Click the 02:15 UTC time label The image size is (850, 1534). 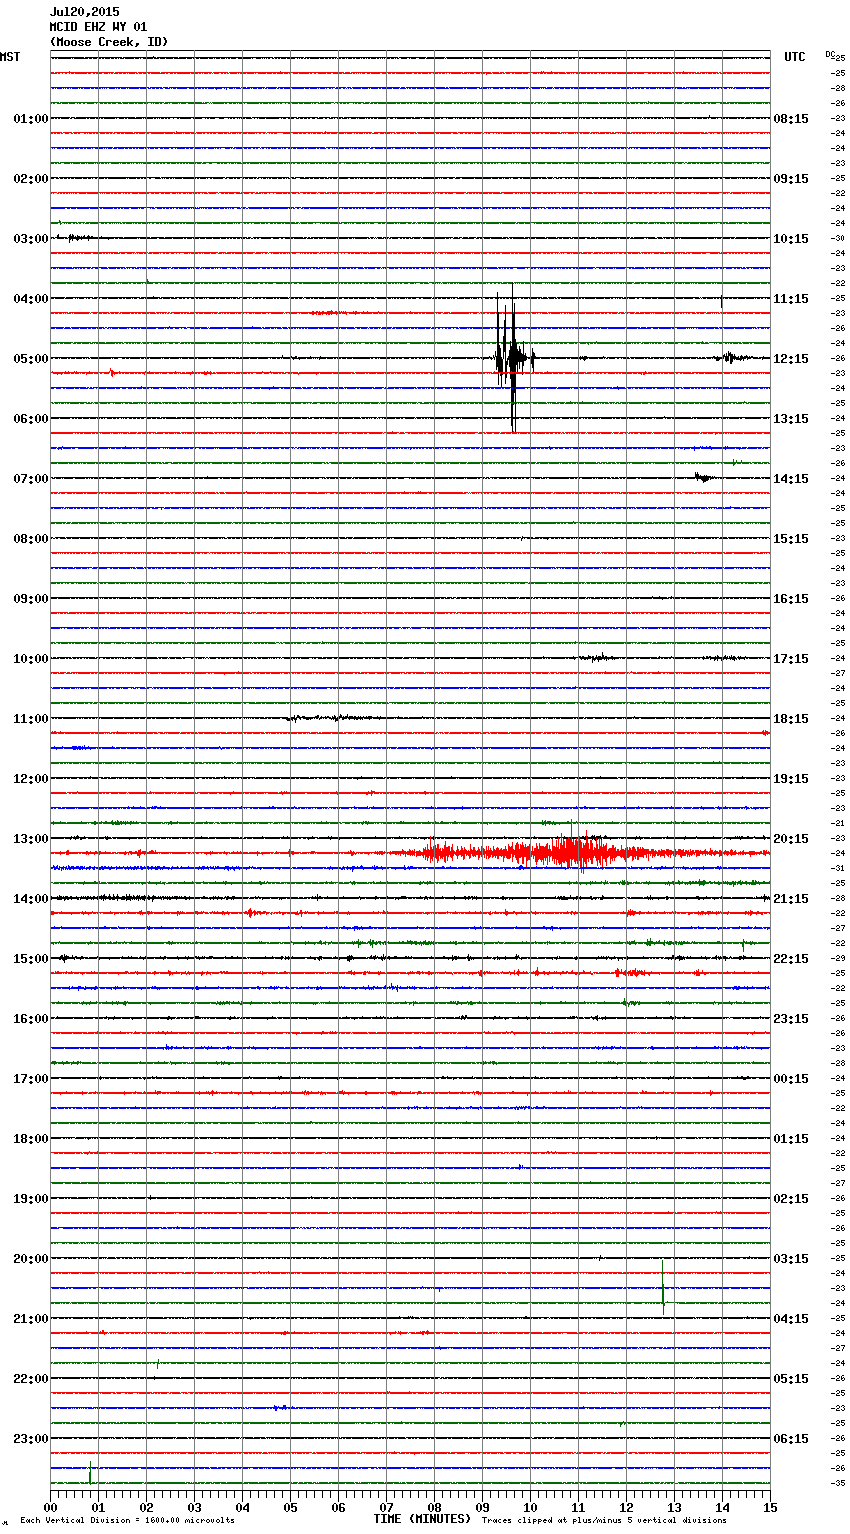click(791, 1199)
